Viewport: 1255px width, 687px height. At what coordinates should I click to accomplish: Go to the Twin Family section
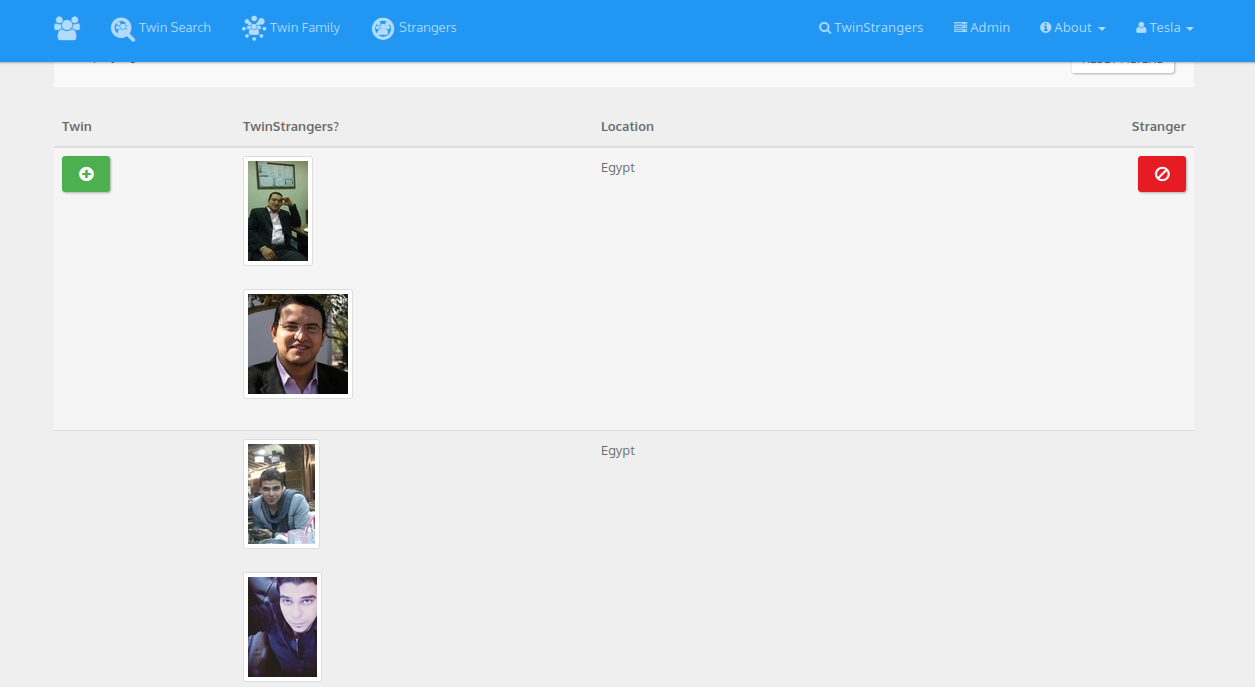click(x=291, y=28)
